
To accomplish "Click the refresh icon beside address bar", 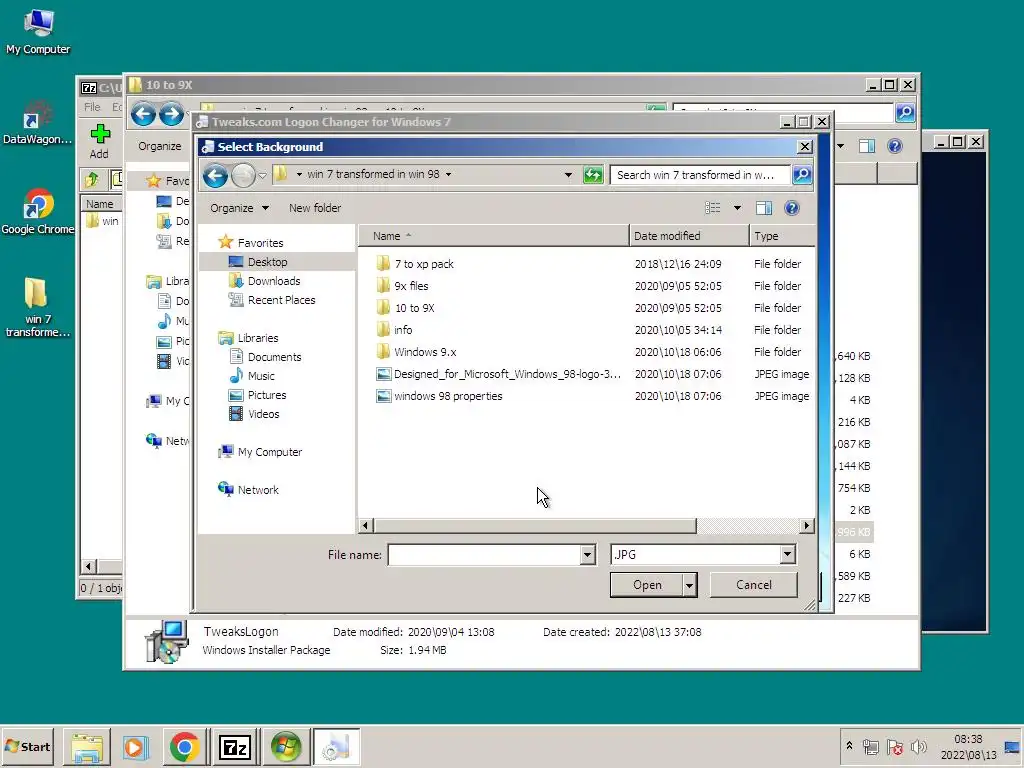I will click(593, 175).
